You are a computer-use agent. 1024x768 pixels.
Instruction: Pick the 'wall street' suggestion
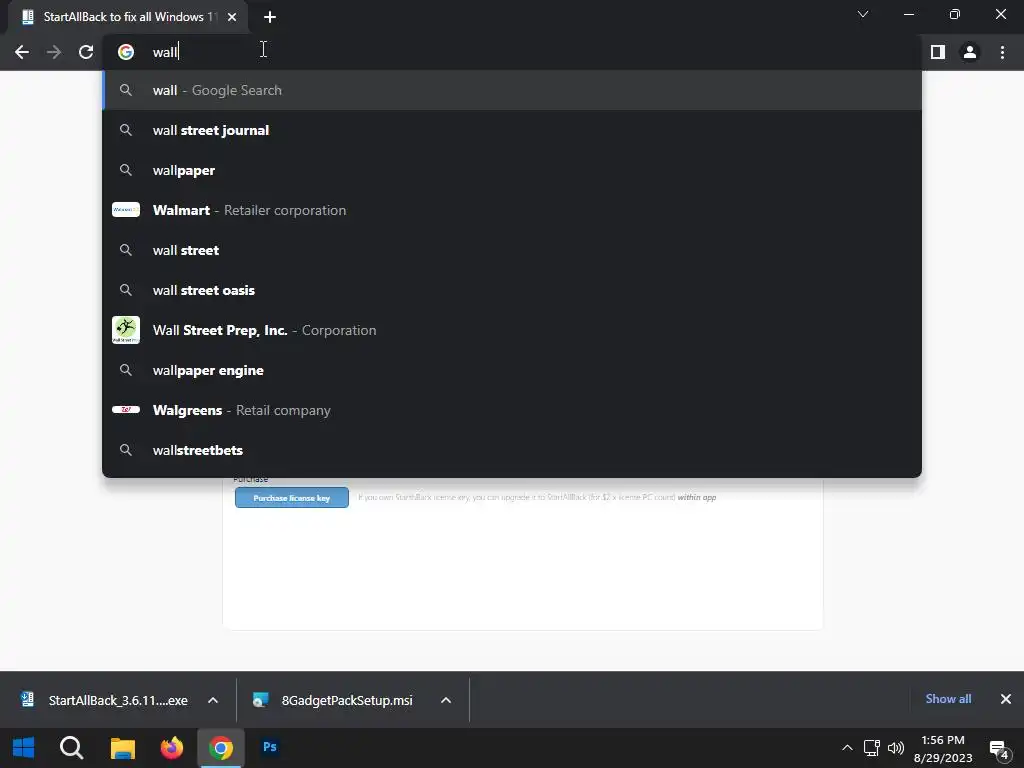(x=512, y=250)
